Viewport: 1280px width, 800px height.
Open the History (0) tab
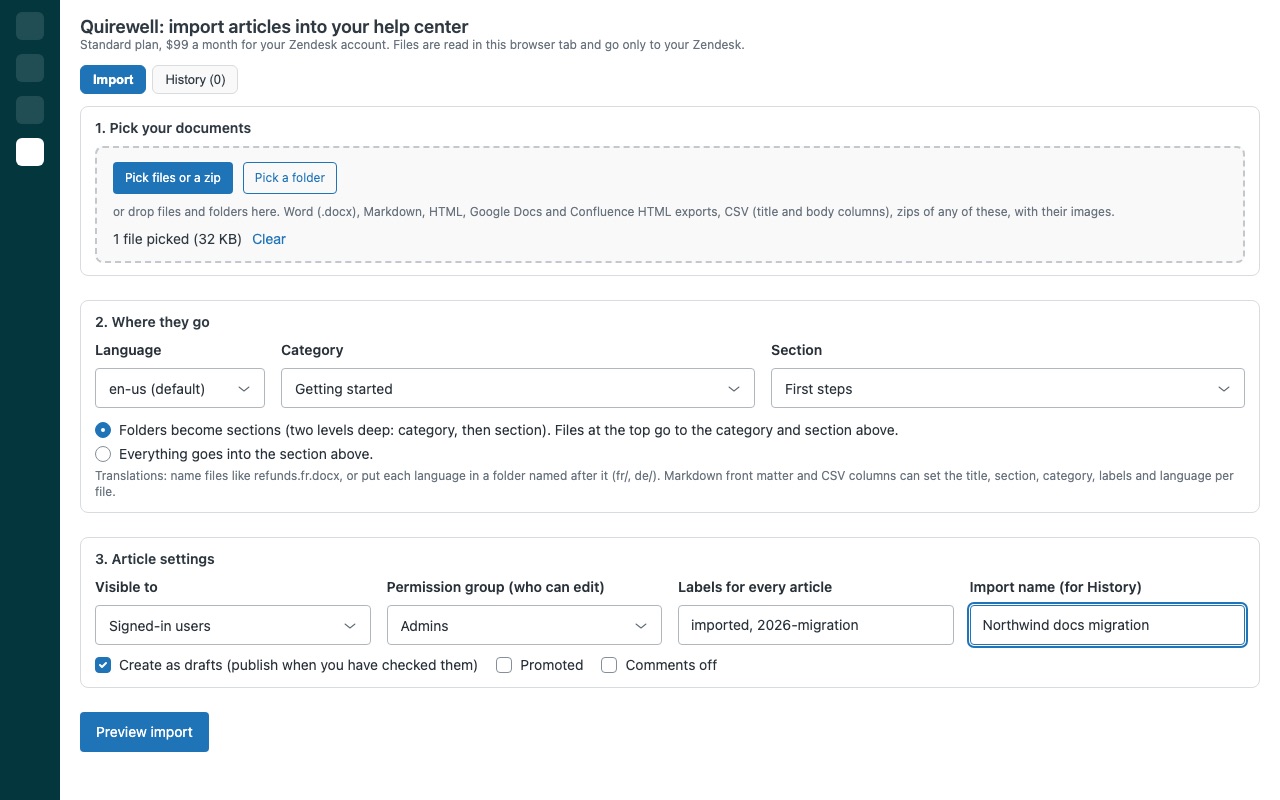pos(195,80)
